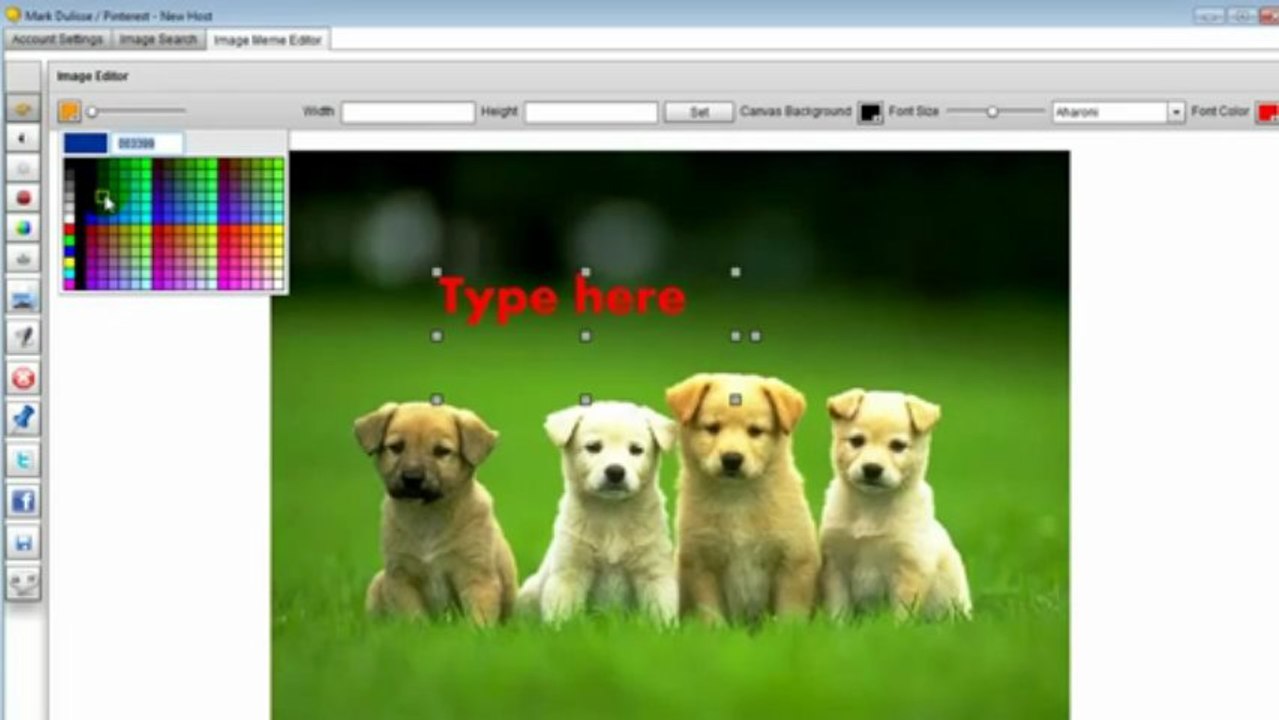Open the Image Search tab
Screen dimensions: 1279x720
[x=158, y=39]
